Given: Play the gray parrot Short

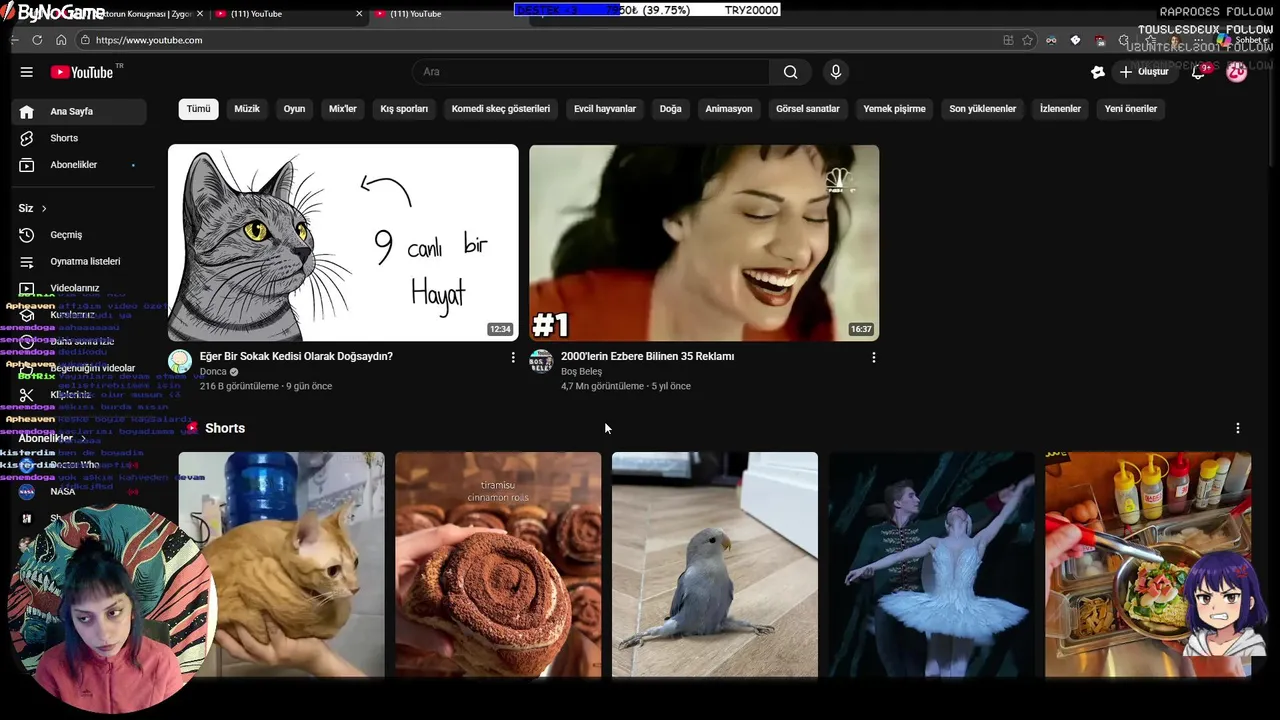Looking at the screenshot, I should [x=715, y=565].
